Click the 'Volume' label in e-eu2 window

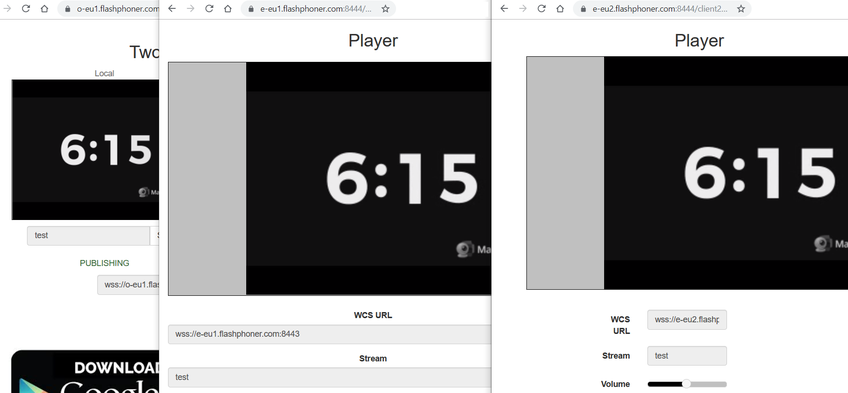tap(615, 384)
